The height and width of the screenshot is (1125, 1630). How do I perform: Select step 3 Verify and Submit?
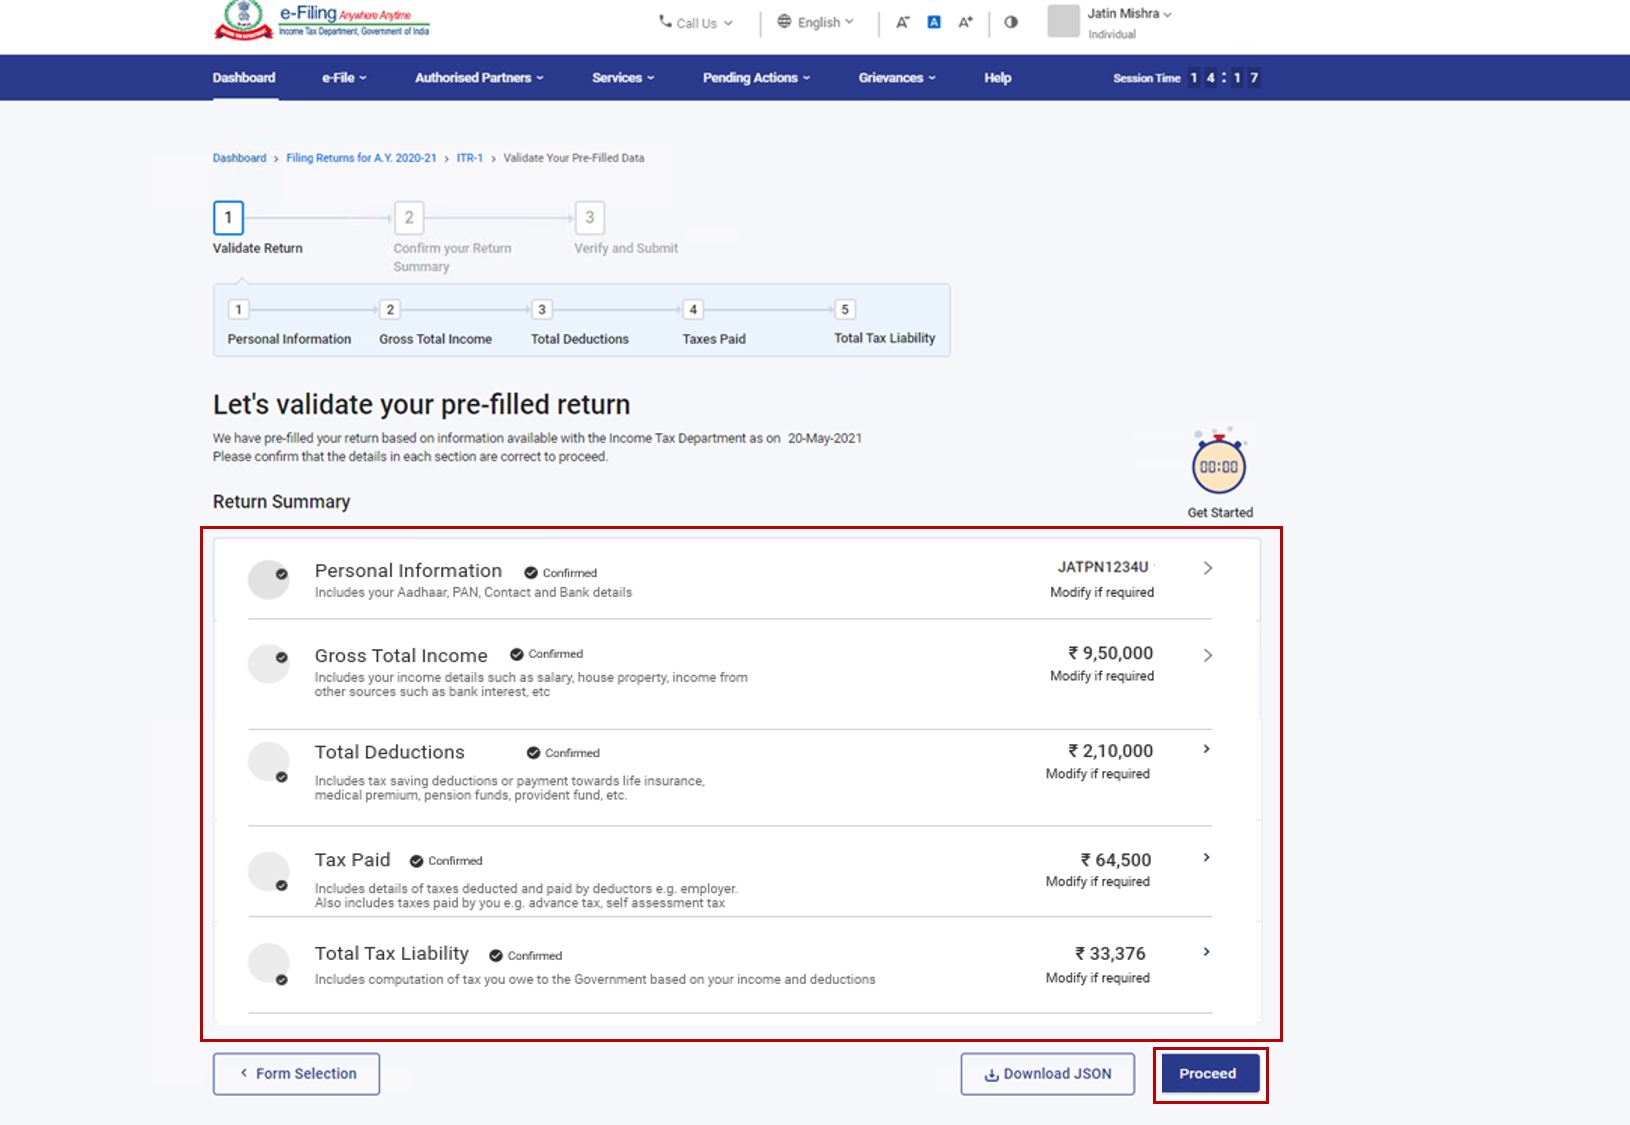pyautogui.click(x=589, y=218)
